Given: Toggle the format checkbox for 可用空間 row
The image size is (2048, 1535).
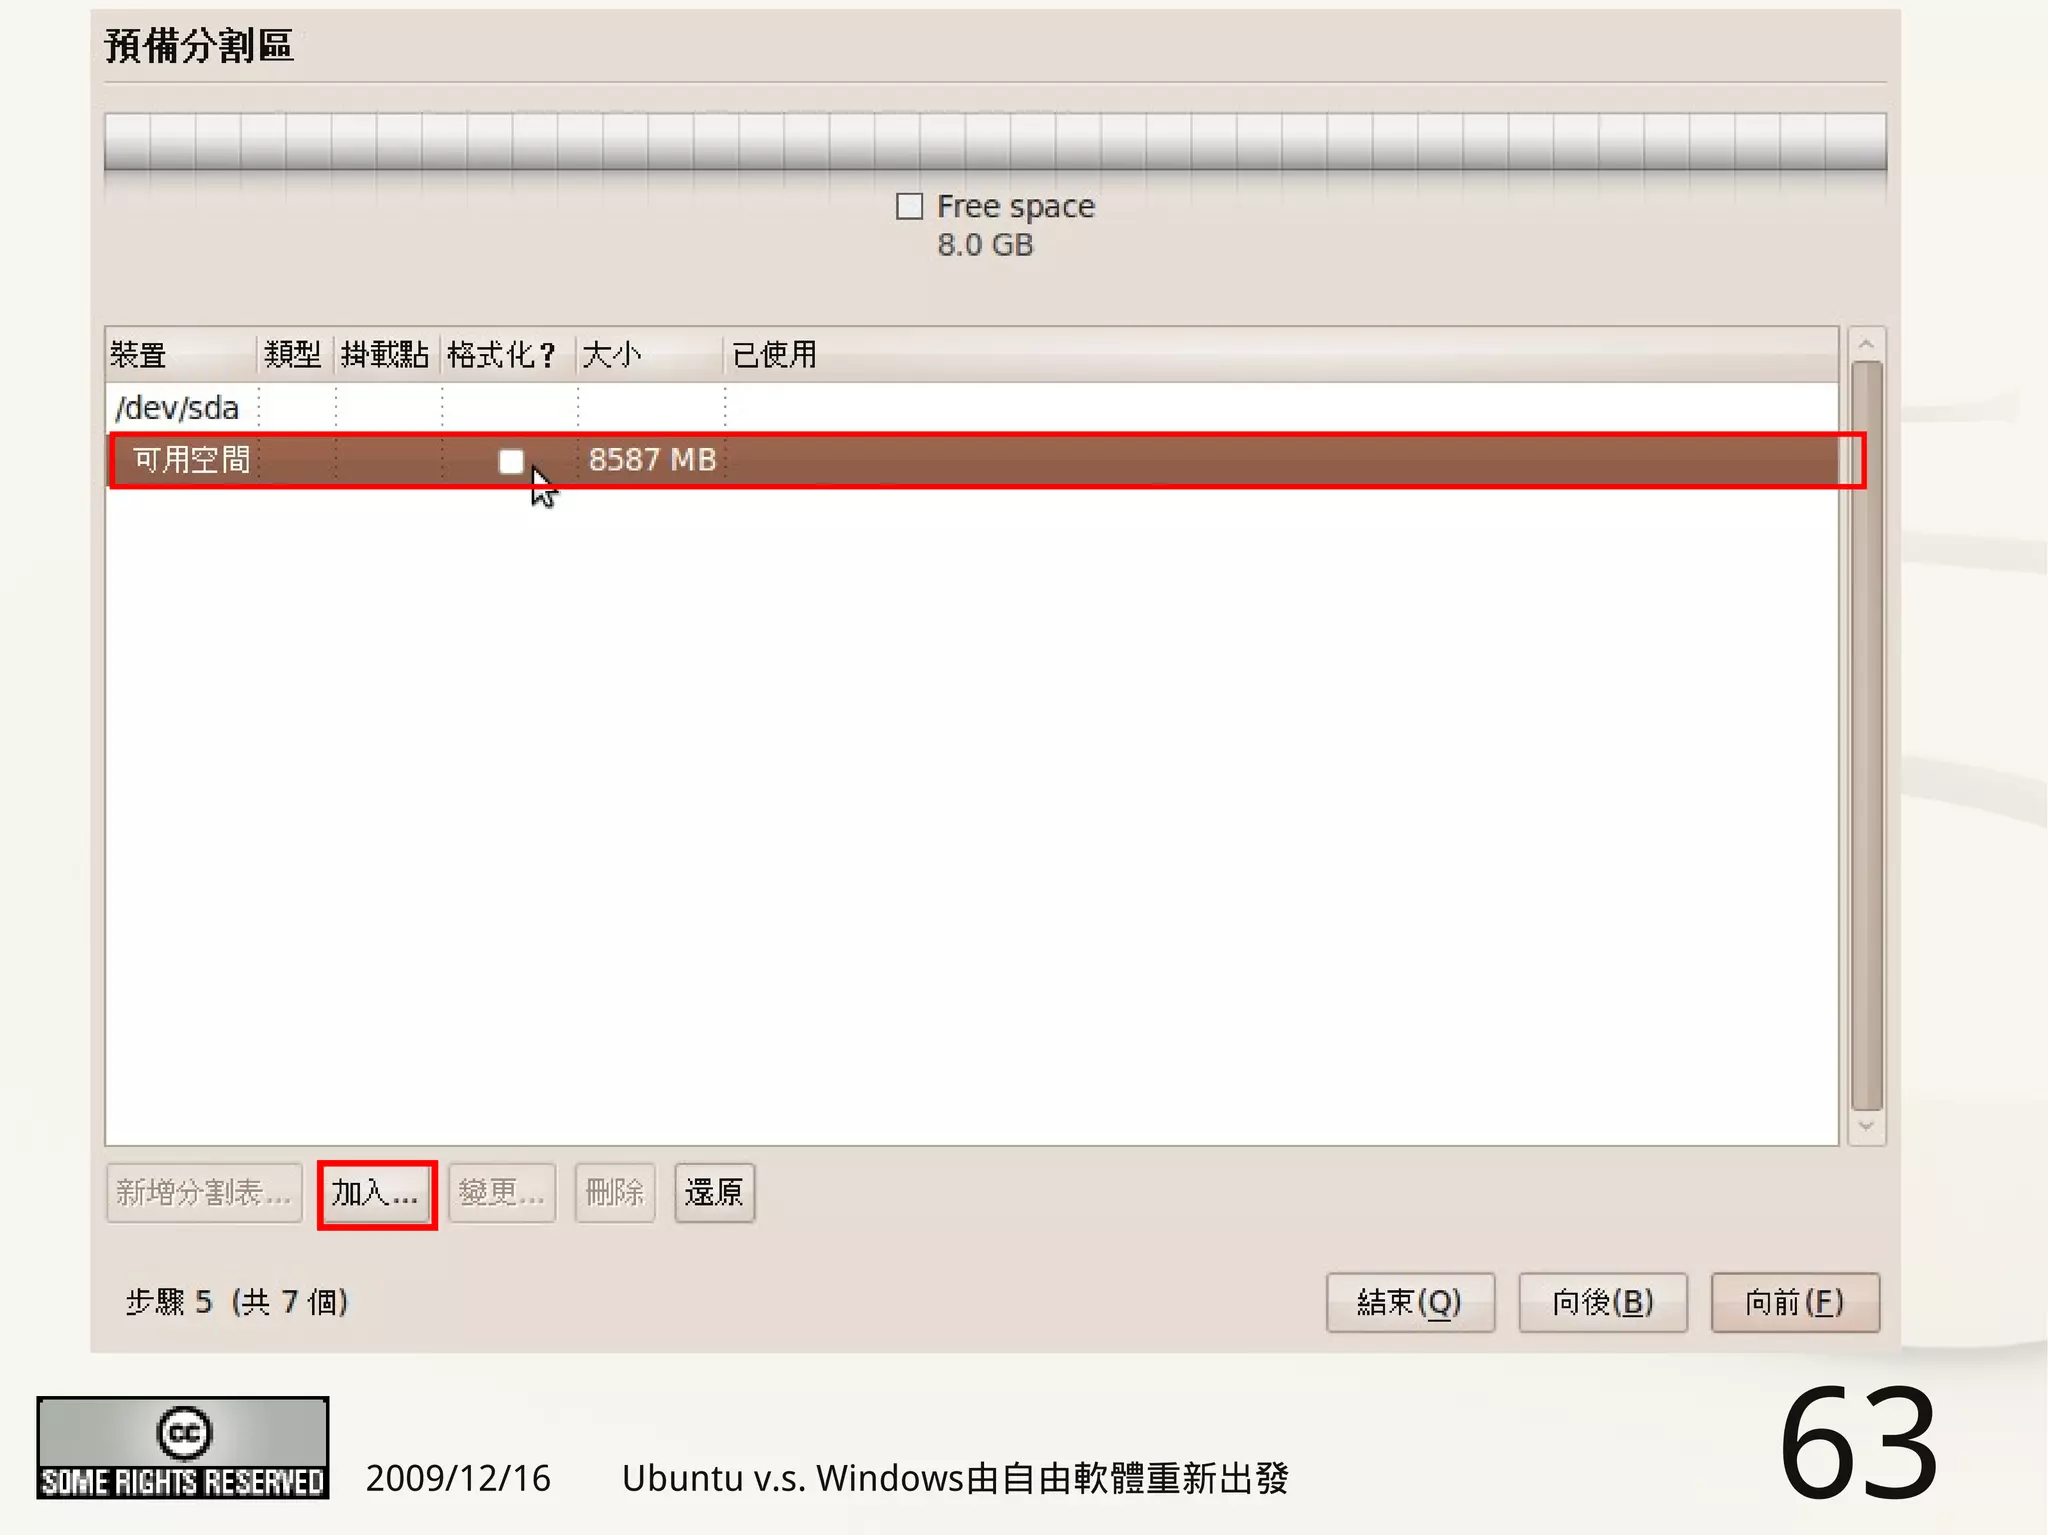Looking at the screenshot, I should pyautogui.click(x=511, y=461).
